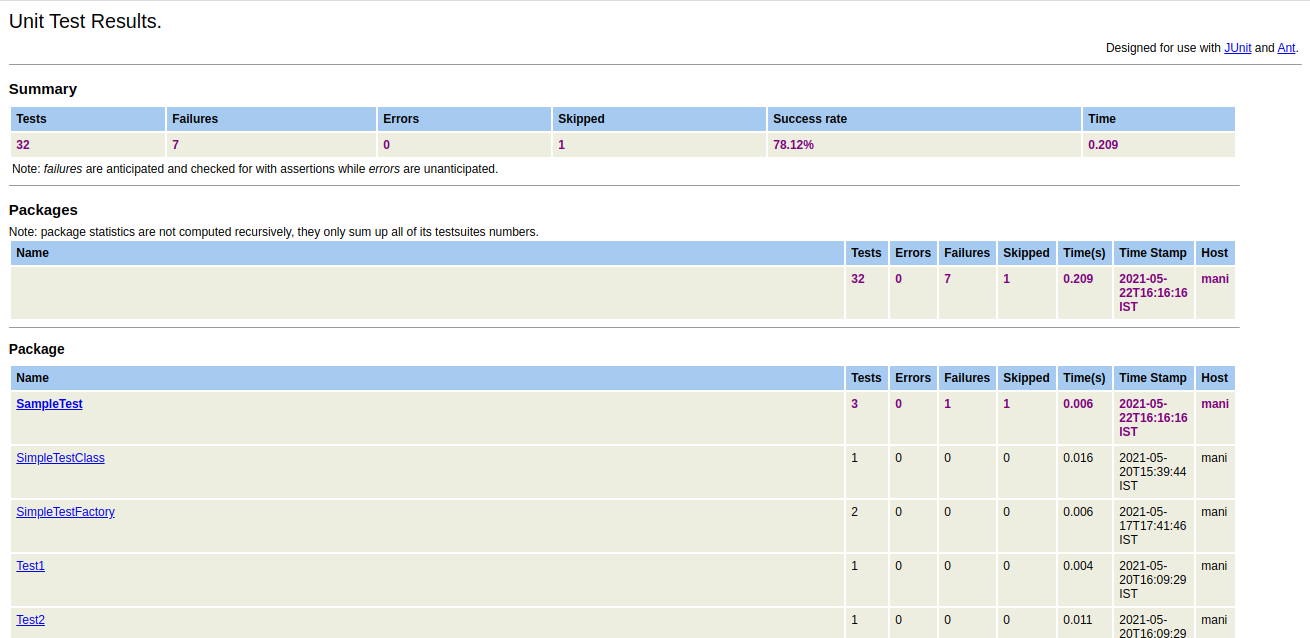Click the Unit Test Results heading
Image resolution: width=1310 pixels, height=638 pixels.
coord(84,20)
